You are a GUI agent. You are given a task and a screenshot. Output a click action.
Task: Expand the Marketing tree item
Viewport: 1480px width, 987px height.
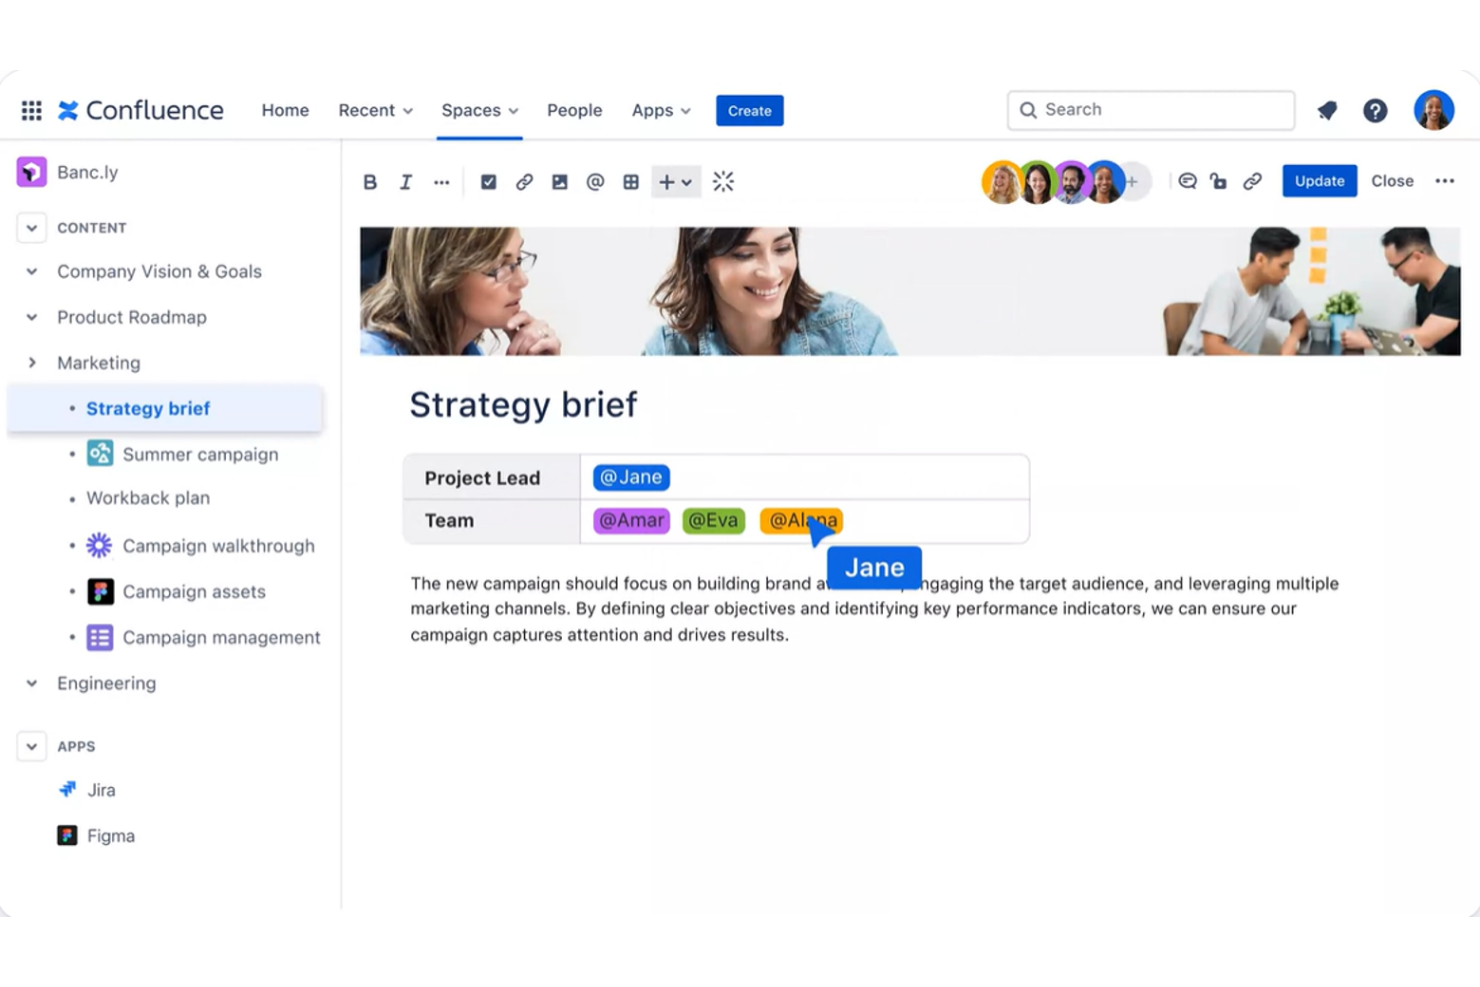[x=32, y=363]
